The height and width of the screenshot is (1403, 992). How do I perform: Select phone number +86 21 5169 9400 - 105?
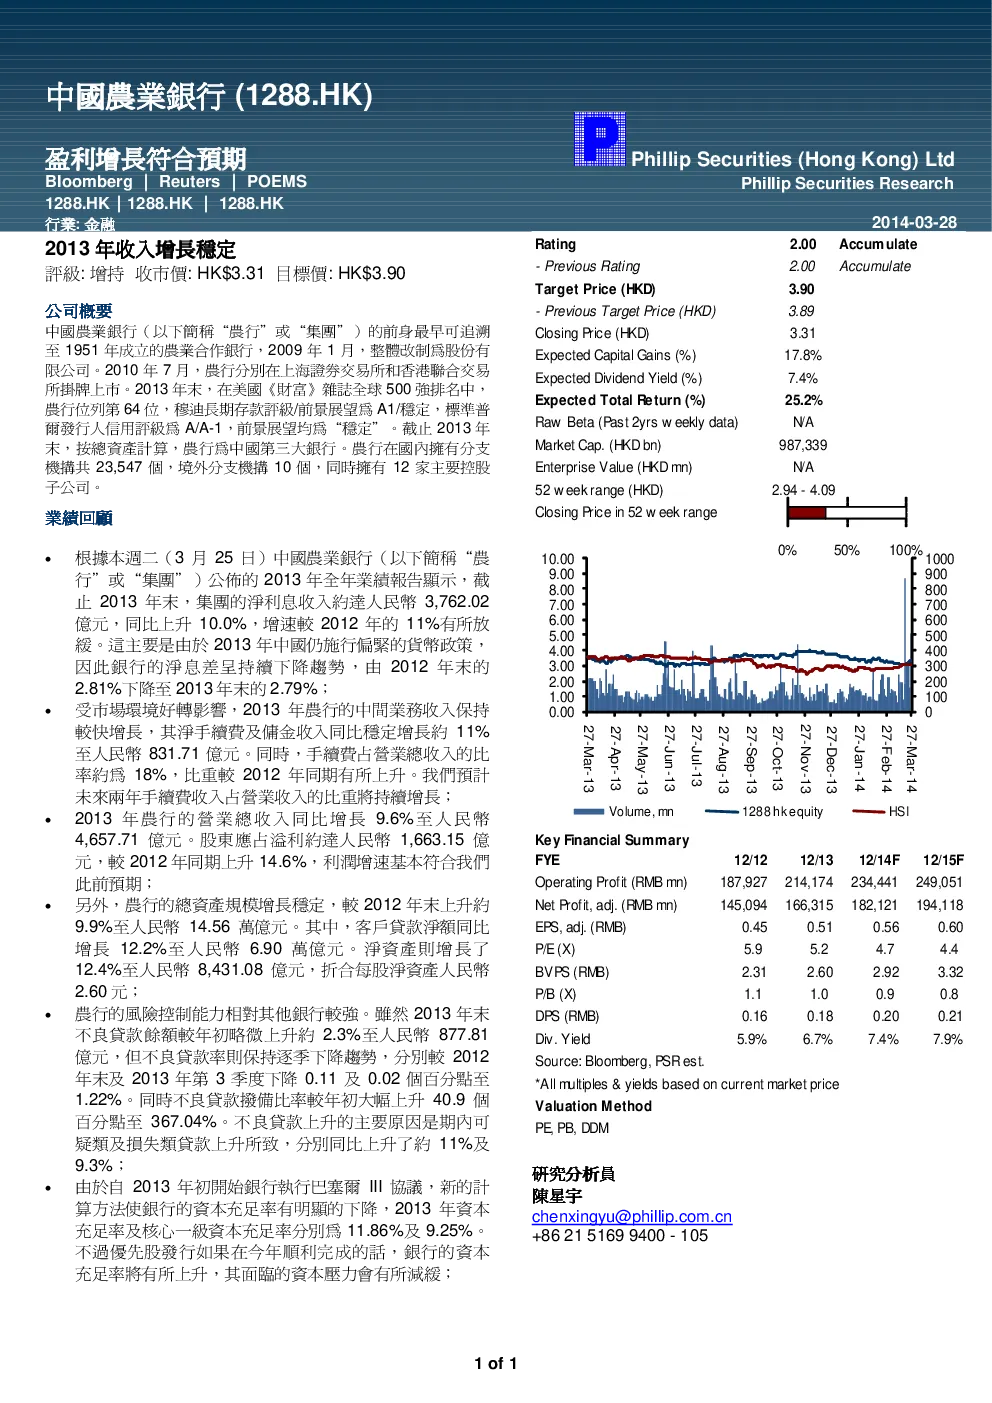[x=620, y=1236]
